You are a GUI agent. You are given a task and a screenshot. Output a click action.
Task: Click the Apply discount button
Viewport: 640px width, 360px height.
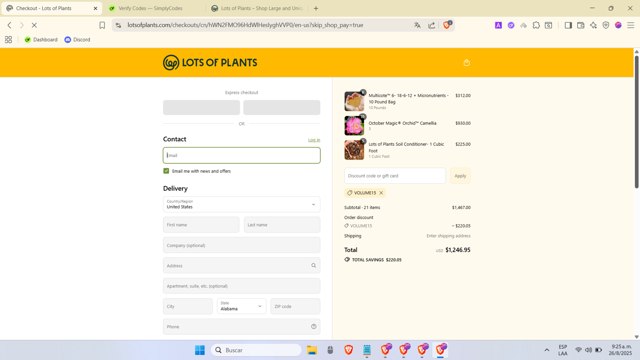pyautogui.click(x=460, y=176)
